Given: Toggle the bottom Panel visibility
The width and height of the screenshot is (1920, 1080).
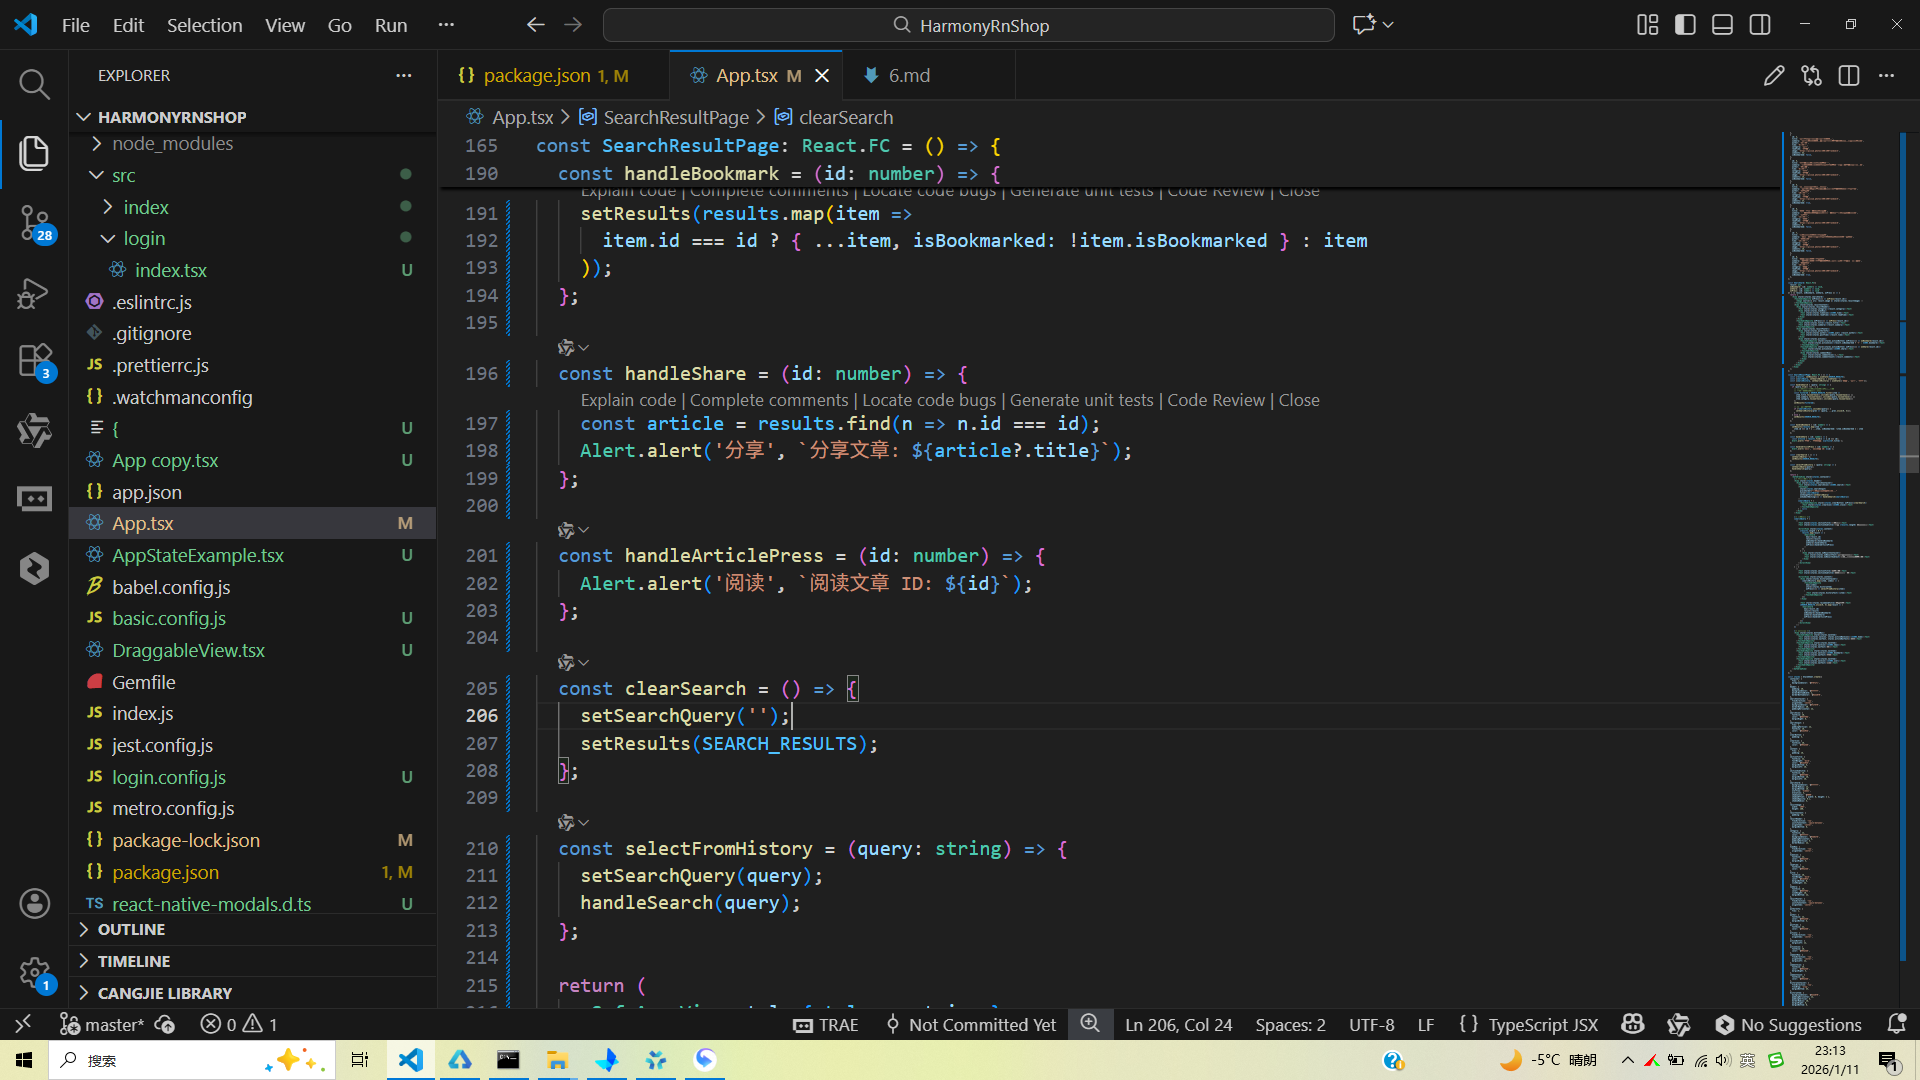Looking at the screenshot, I should pos(1722,25).
